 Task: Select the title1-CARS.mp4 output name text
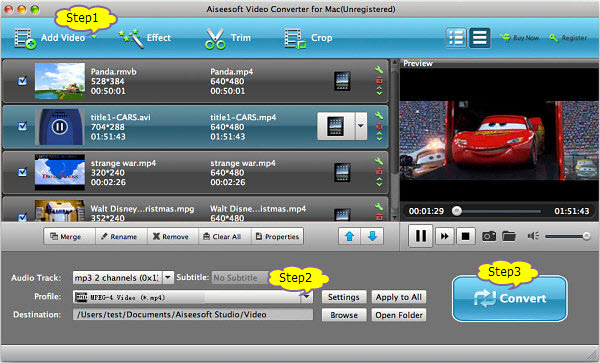243,117
